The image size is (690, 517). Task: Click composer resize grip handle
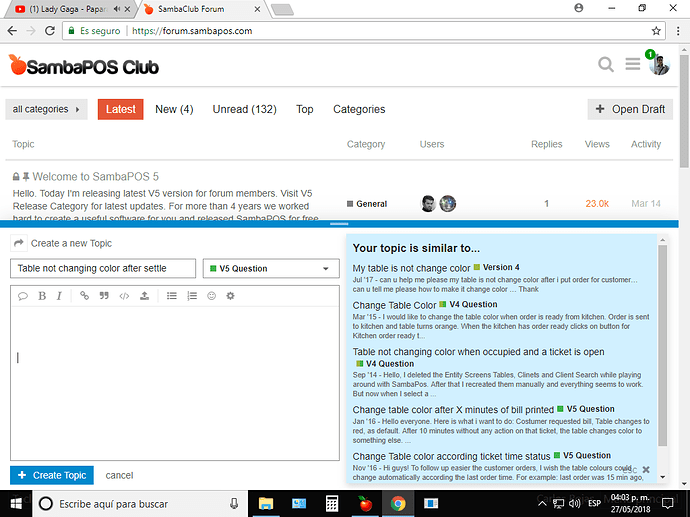(339, 224)
